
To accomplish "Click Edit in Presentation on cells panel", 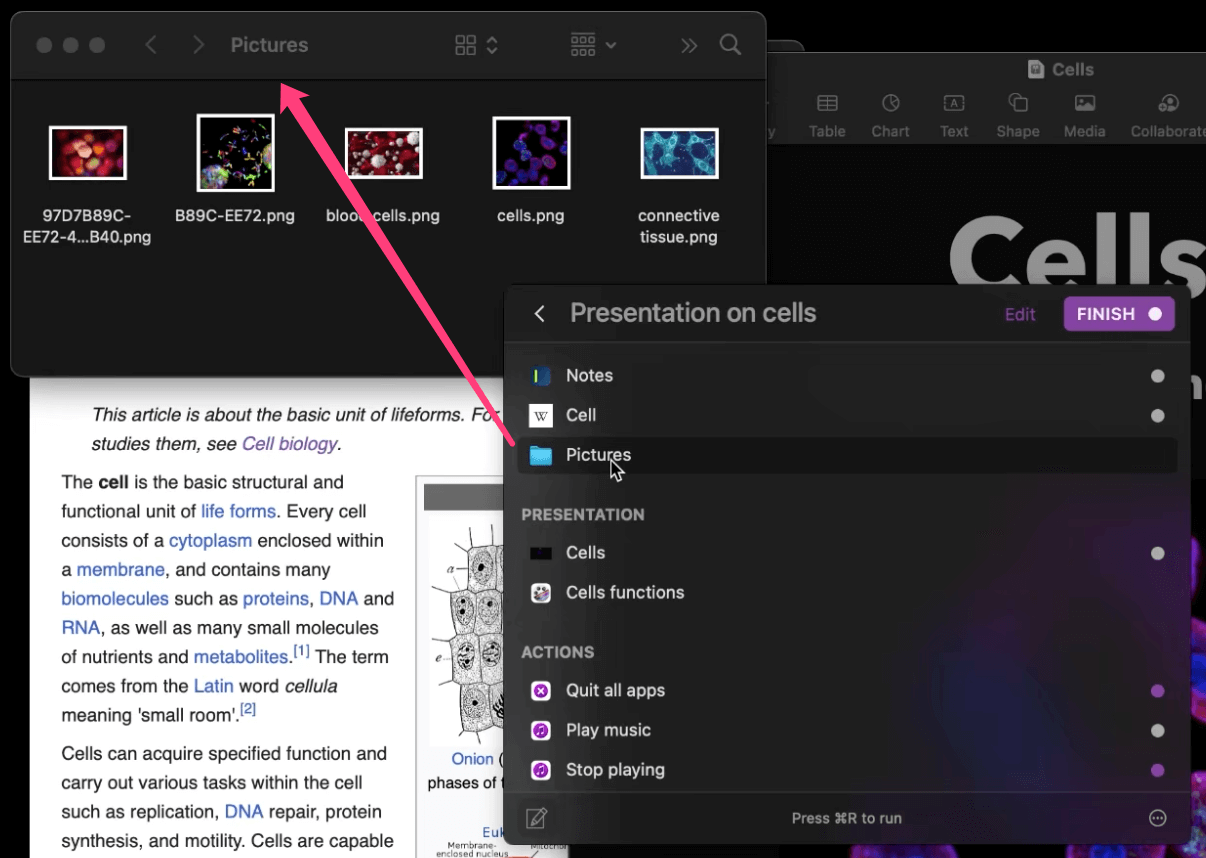I will pyautogui.click(x=1020, y=314).
